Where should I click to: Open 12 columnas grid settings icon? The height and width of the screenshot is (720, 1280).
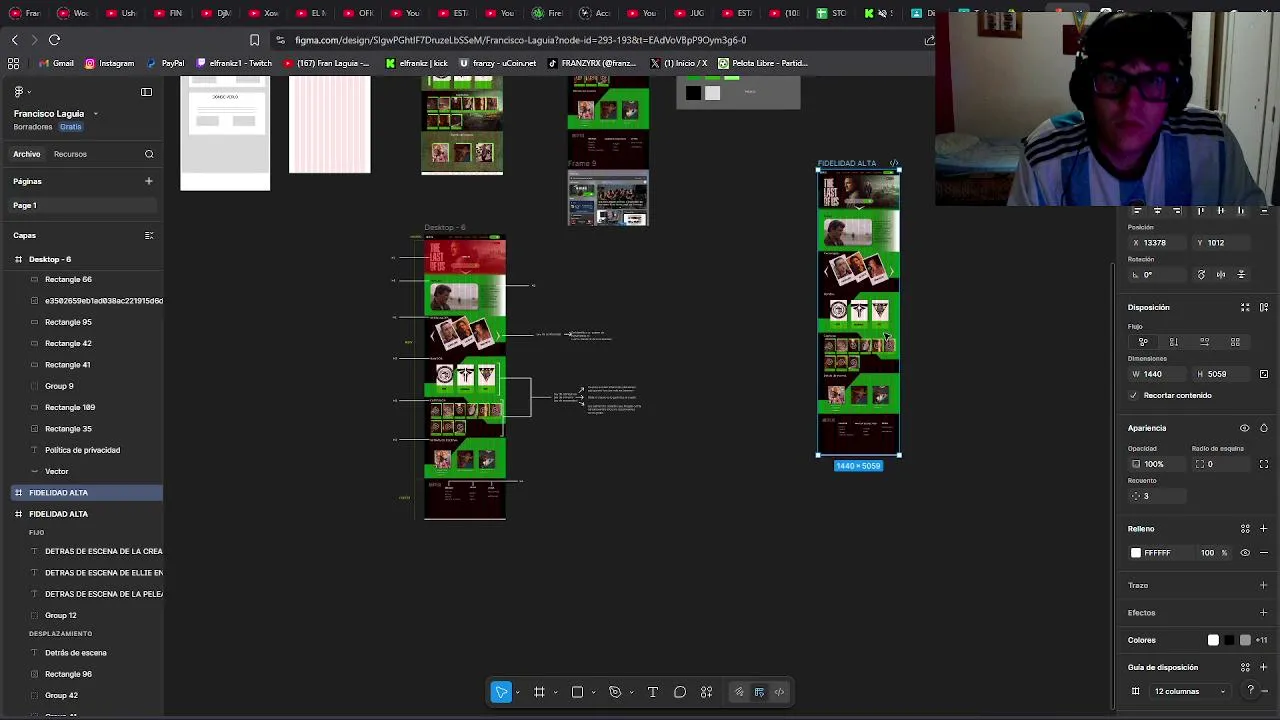click(1135, 691)
